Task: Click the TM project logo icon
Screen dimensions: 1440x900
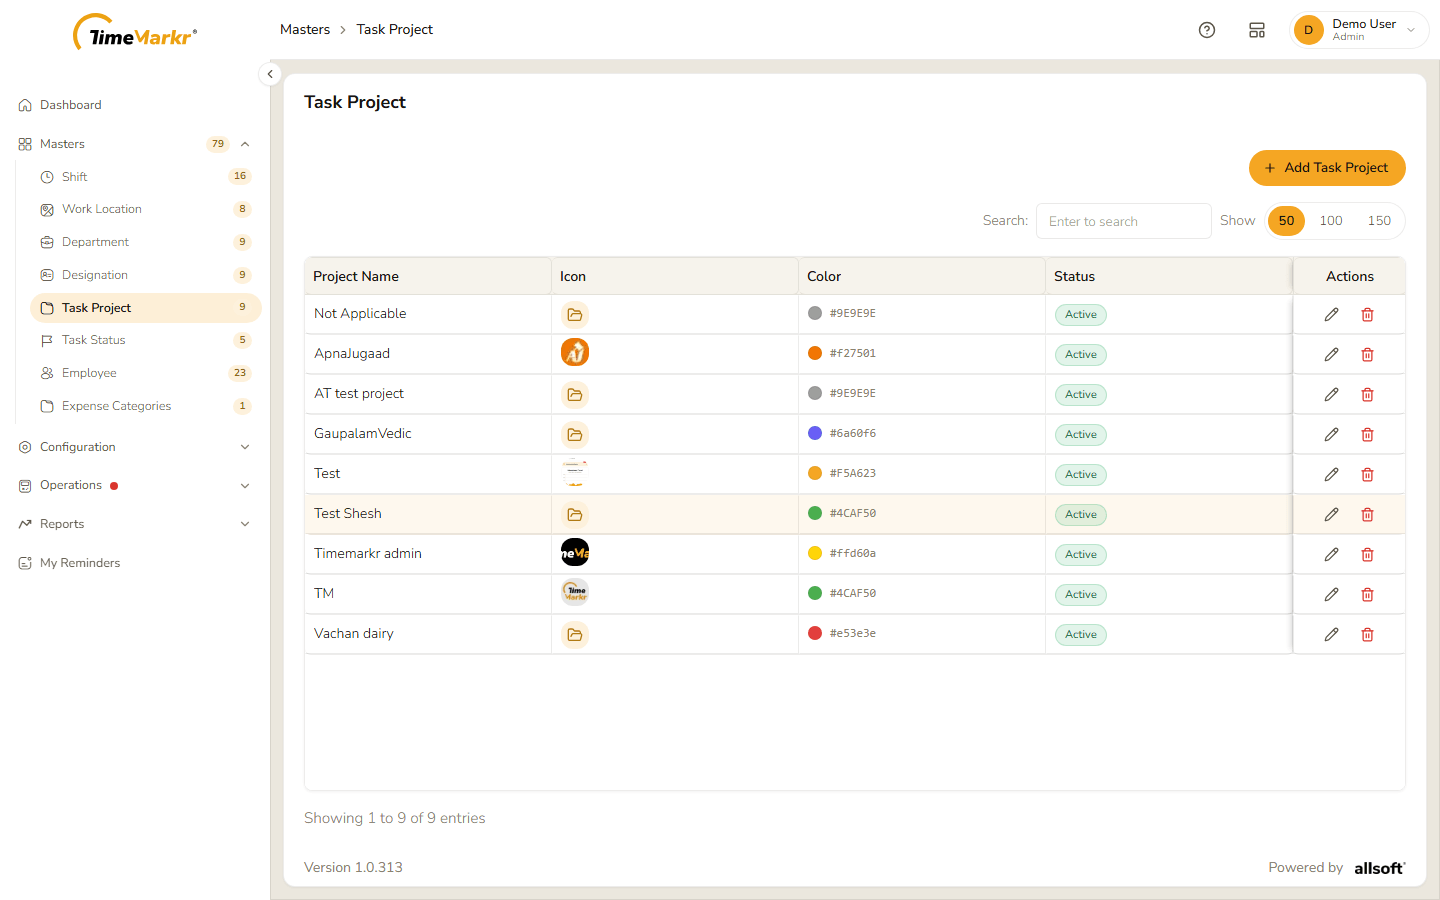Action: pyautogui.click(x=575, y=592)
